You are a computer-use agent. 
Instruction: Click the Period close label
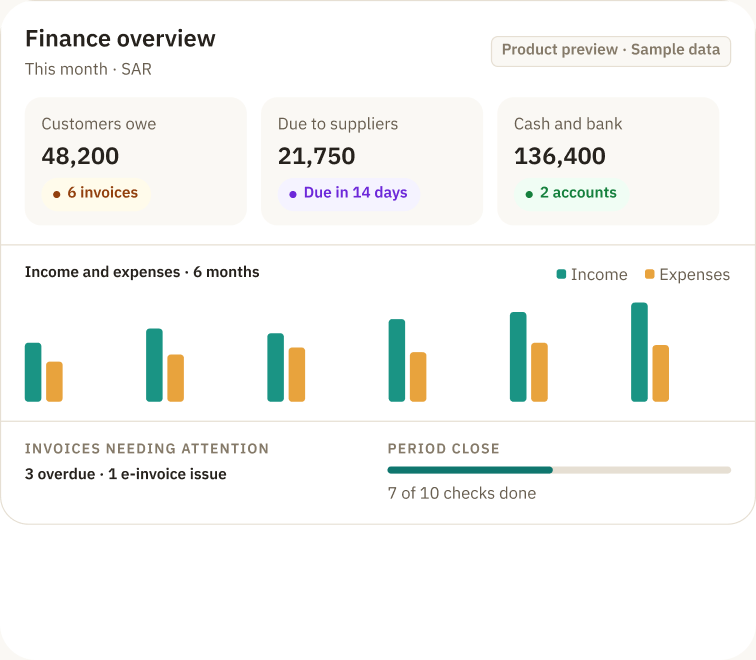point(444,449)
